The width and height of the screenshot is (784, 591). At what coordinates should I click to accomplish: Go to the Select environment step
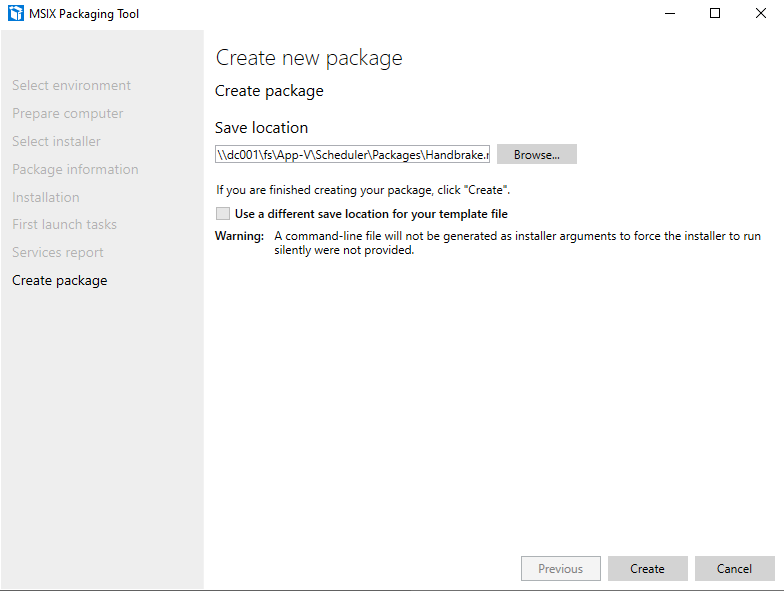(71, 86)
